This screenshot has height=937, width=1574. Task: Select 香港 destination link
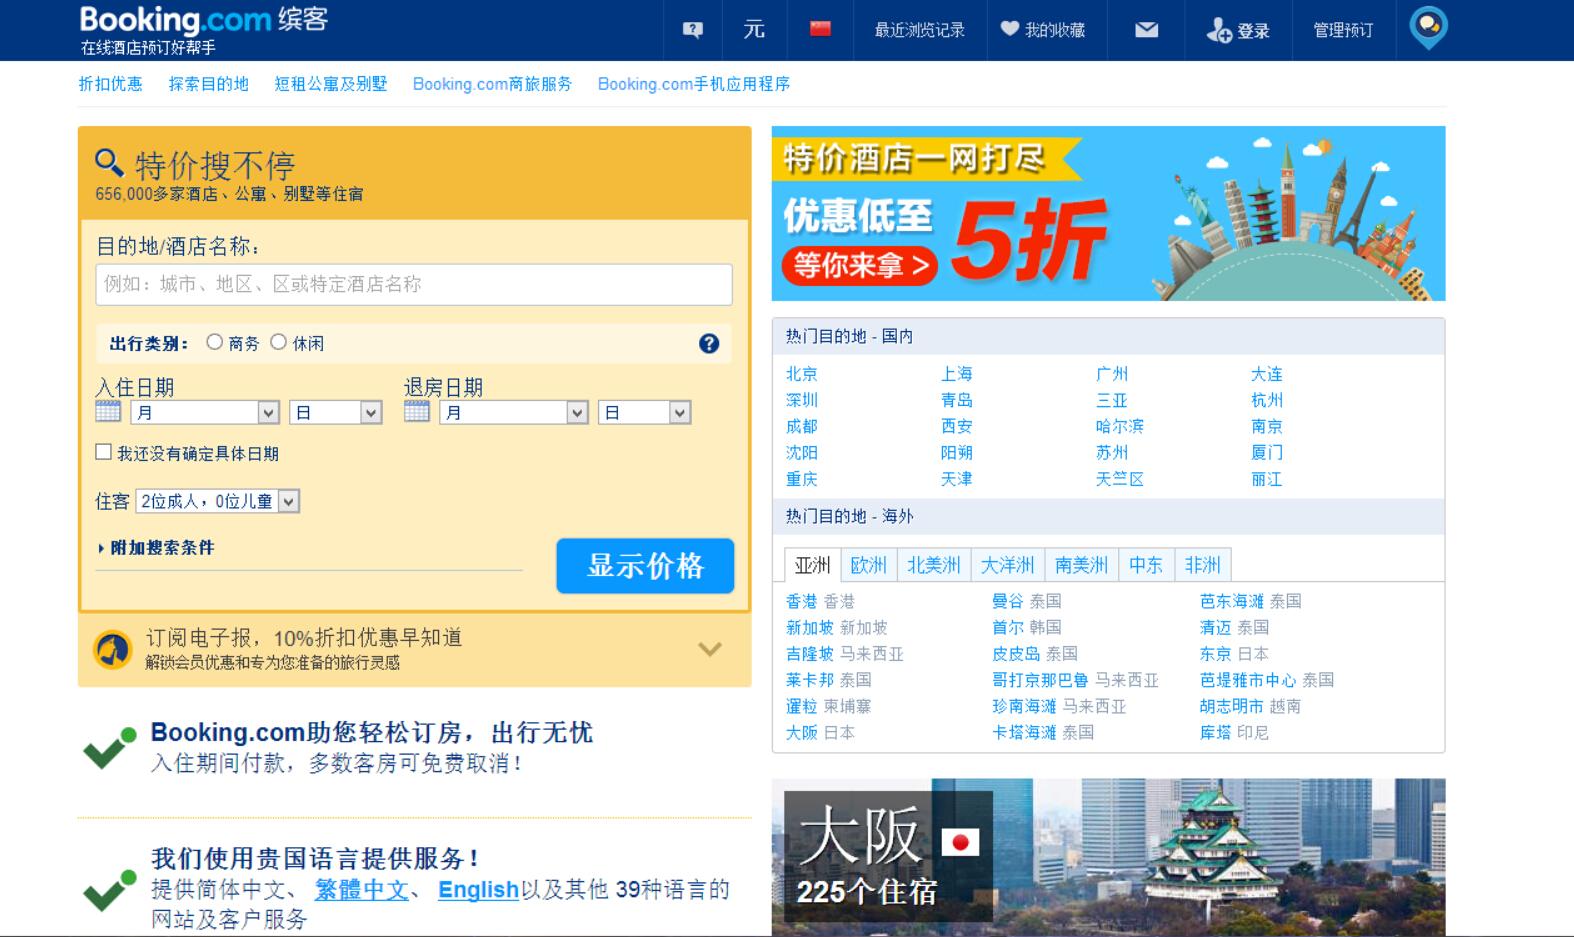point(802,601)
